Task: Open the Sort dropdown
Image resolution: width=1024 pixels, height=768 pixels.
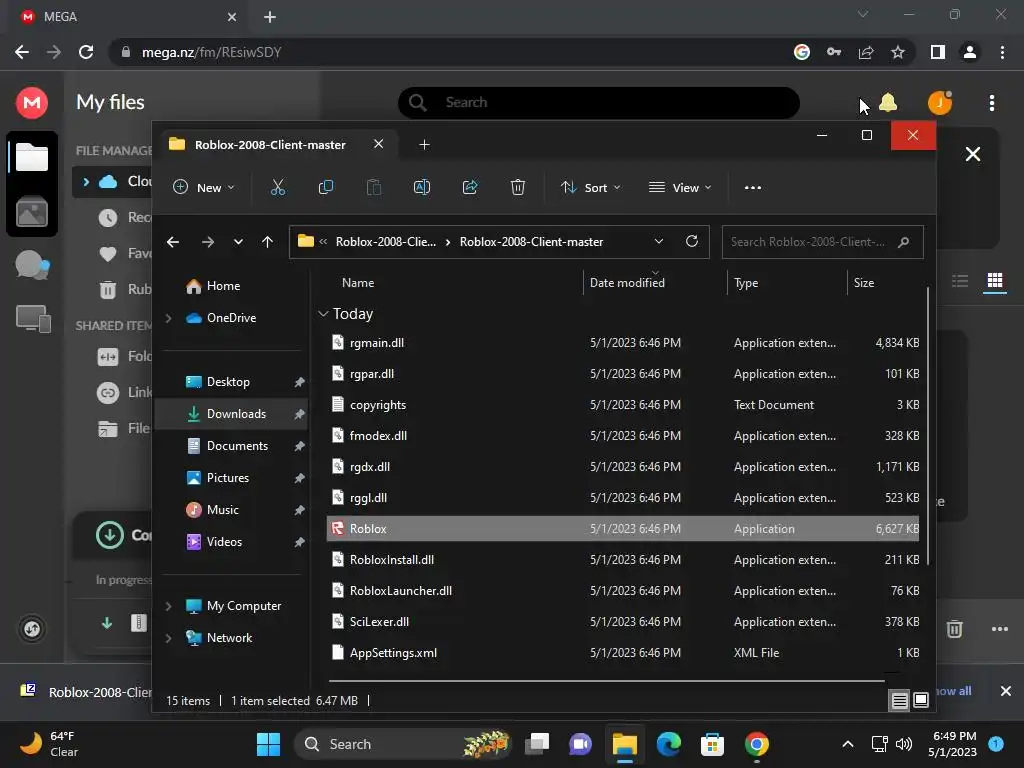Action: pos(590,187)
